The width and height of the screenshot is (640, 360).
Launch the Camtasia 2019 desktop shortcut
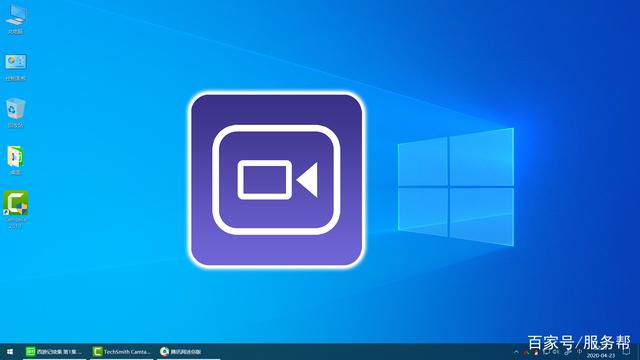coord(16,209)
